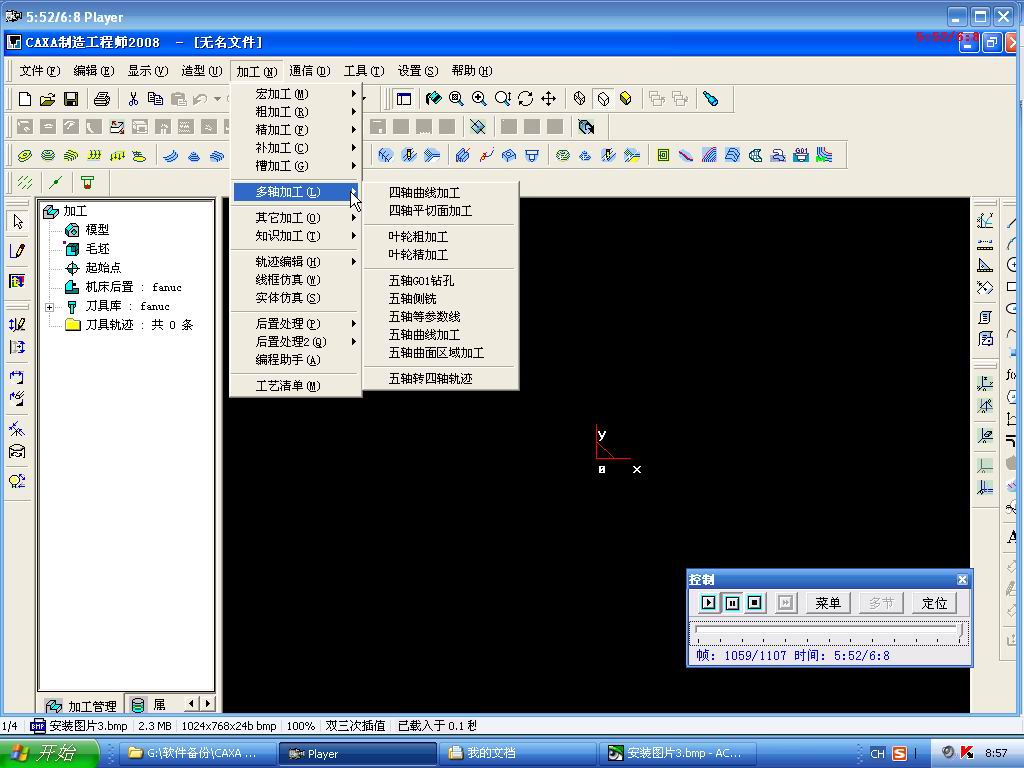Click the 定位 button in control panel
Image resolution: width=1024 pixels, height=768 pixels.
click(934, 603)
